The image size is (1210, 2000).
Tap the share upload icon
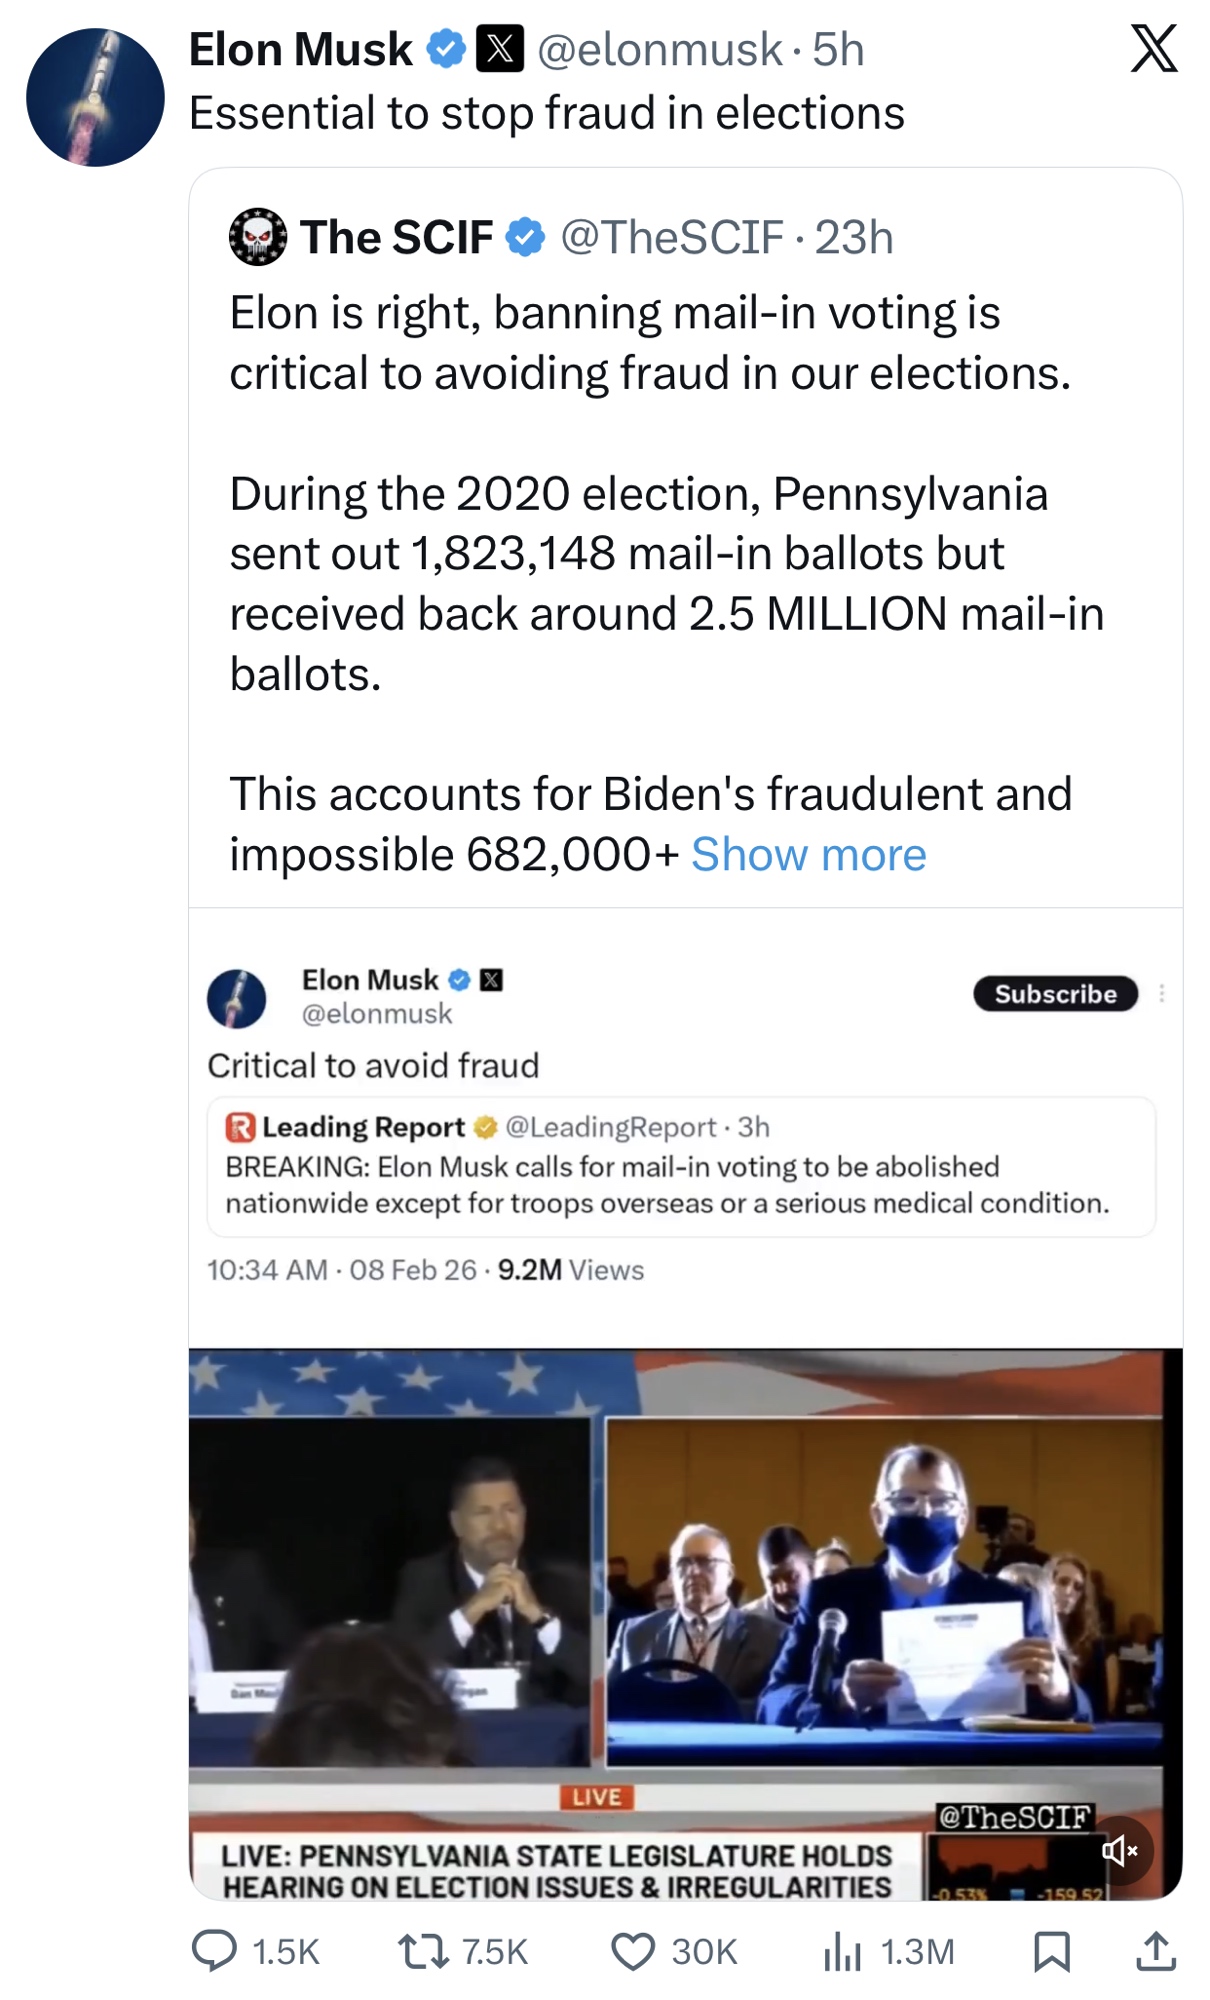coord(1155,1951)
